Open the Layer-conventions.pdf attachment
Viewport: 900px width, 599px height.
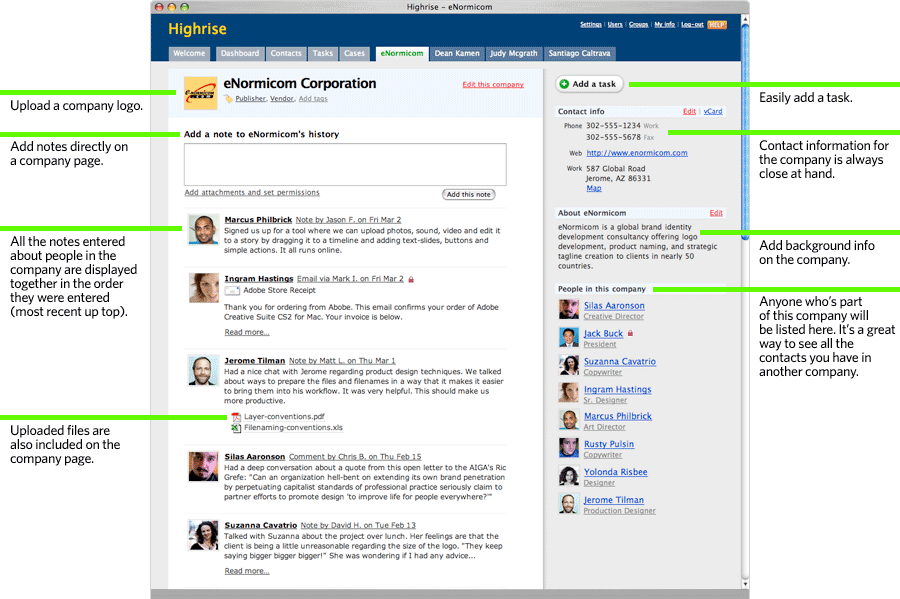[284, 417]
